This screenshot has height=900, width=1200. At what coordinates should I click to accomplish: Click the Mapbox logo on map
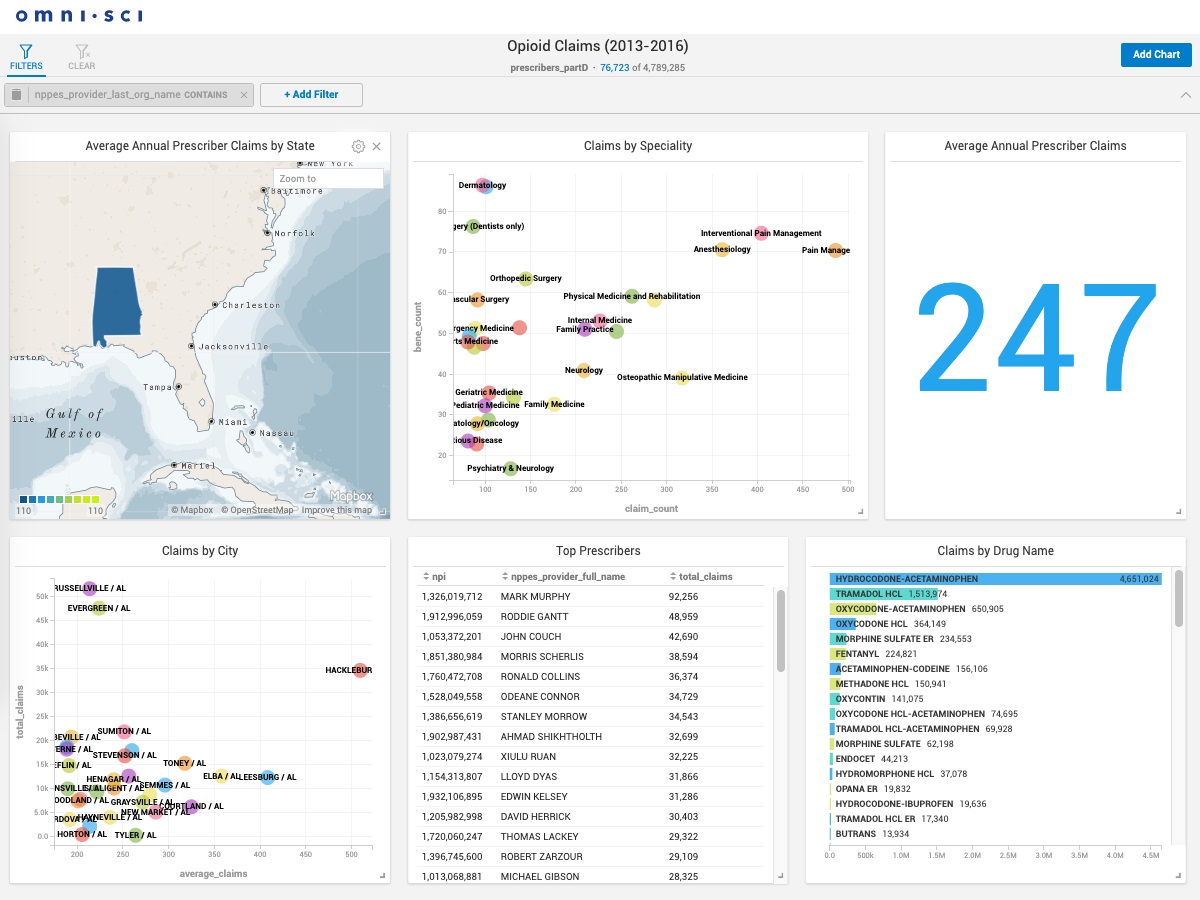click(x=351, y=496)
